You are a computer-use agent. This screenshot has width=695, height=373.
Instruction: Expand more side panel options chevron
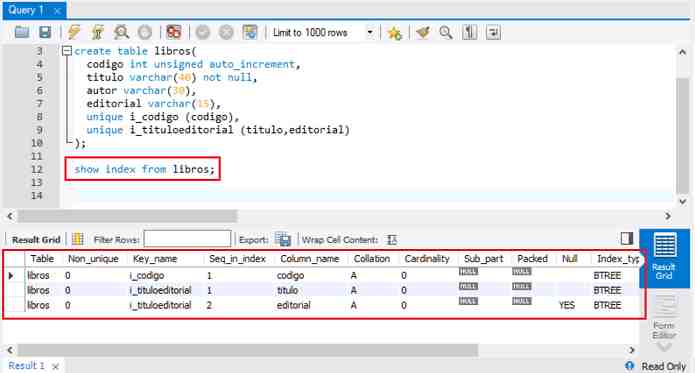click(664, 346)
